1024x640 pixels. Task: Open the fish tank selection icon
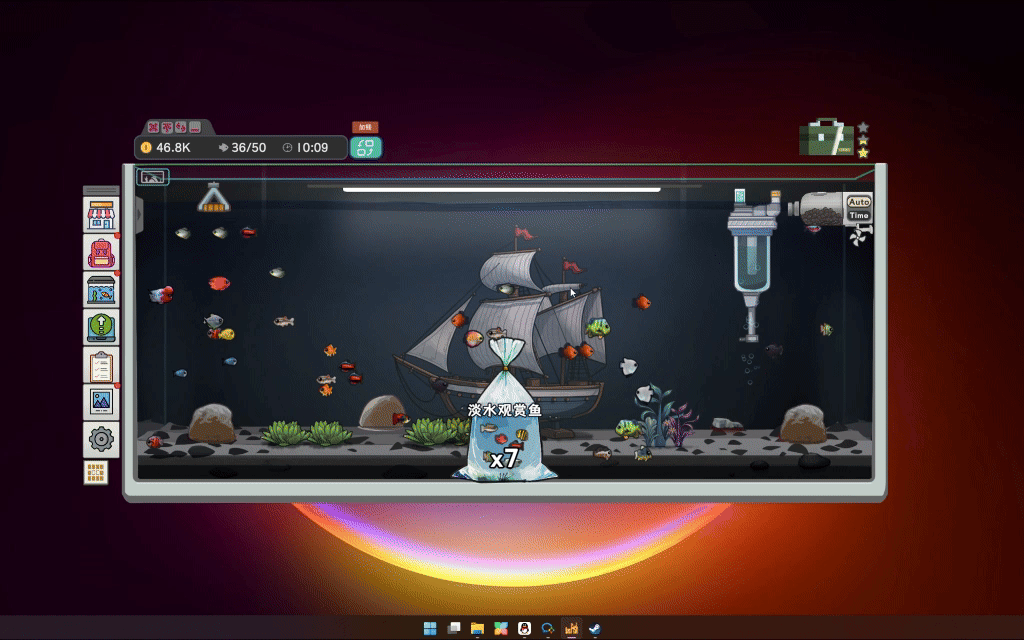click(101, 290)
